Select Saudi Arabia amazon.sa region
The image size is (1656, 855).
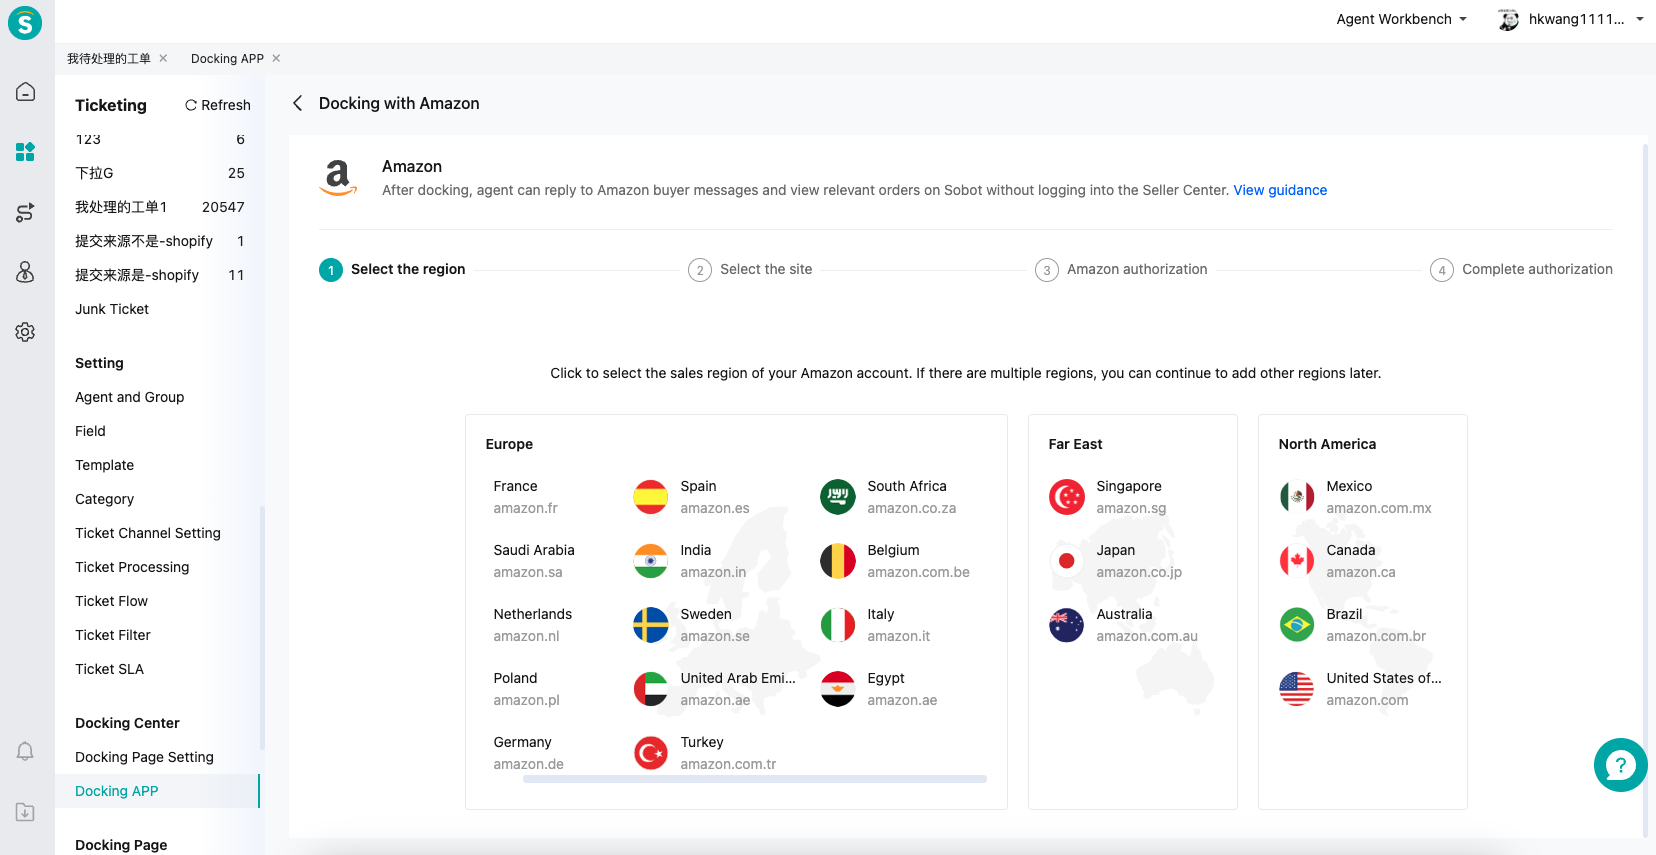(x=534, y=561)
